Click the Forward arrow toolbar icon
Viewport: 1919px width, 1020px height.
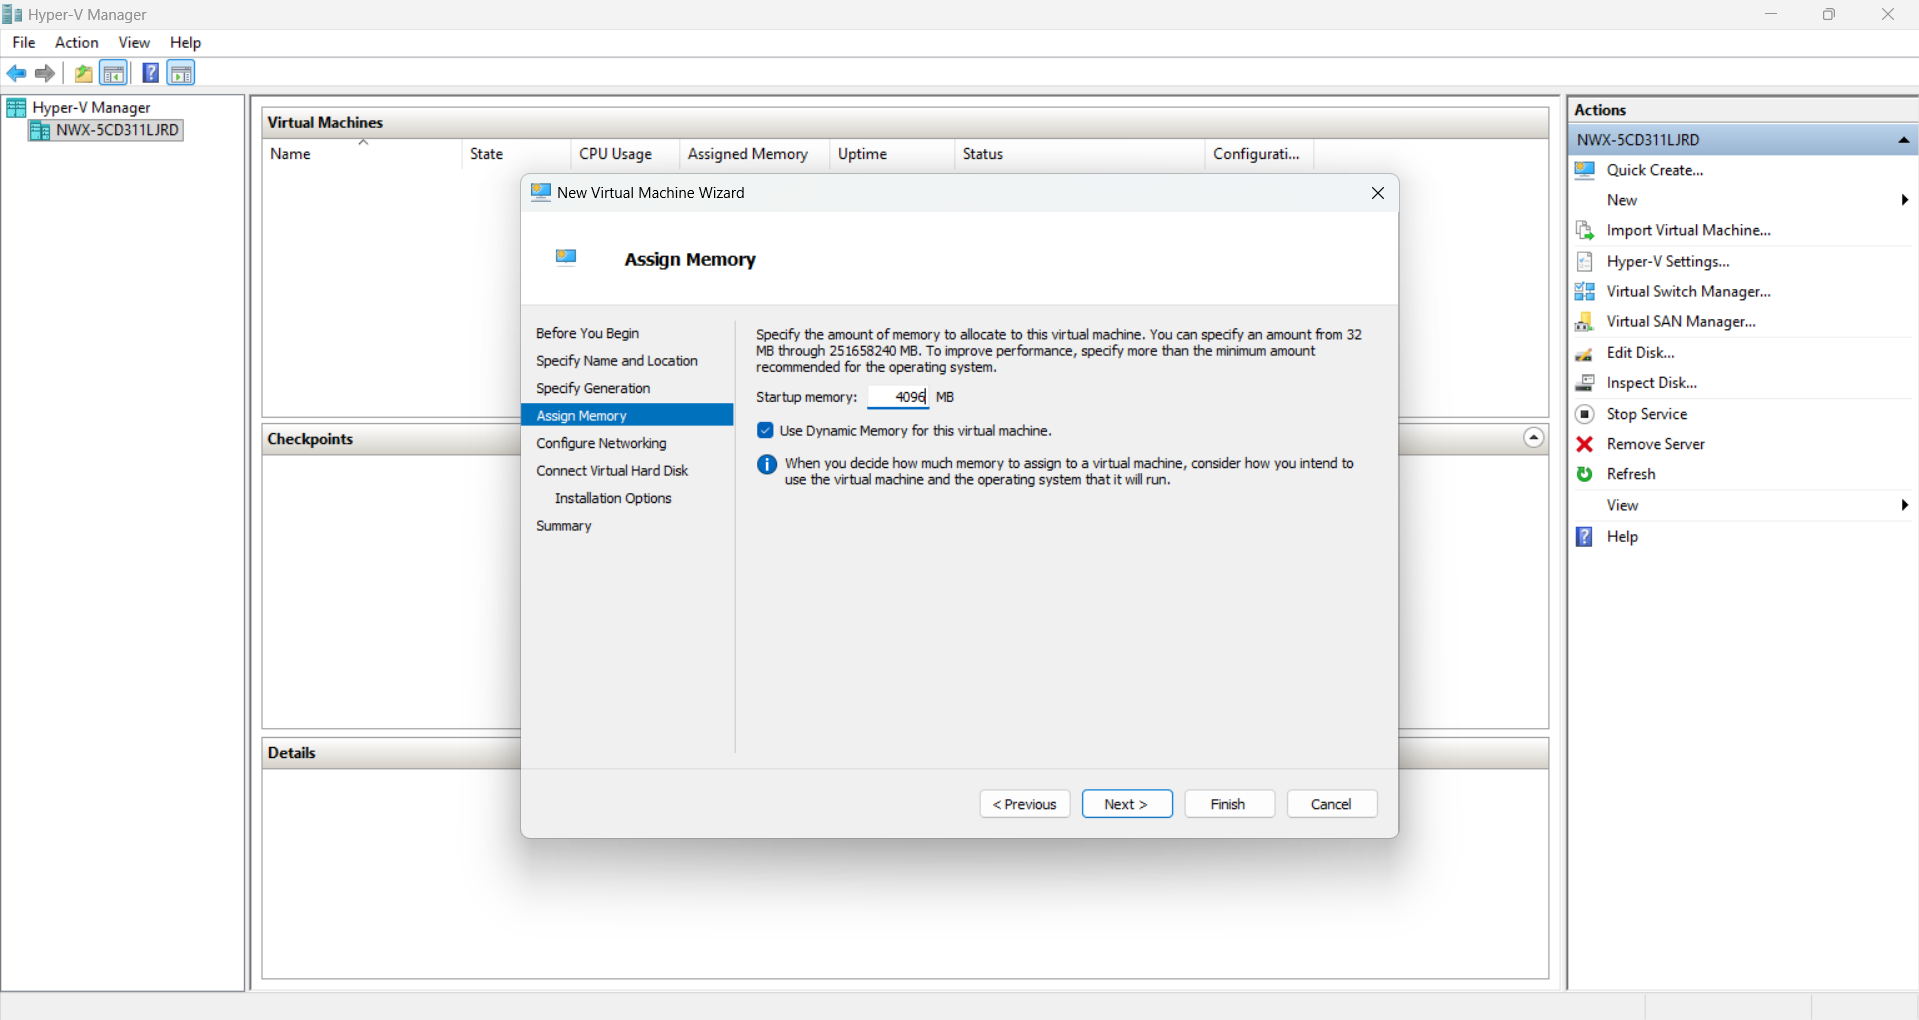(x=45, y=73)
